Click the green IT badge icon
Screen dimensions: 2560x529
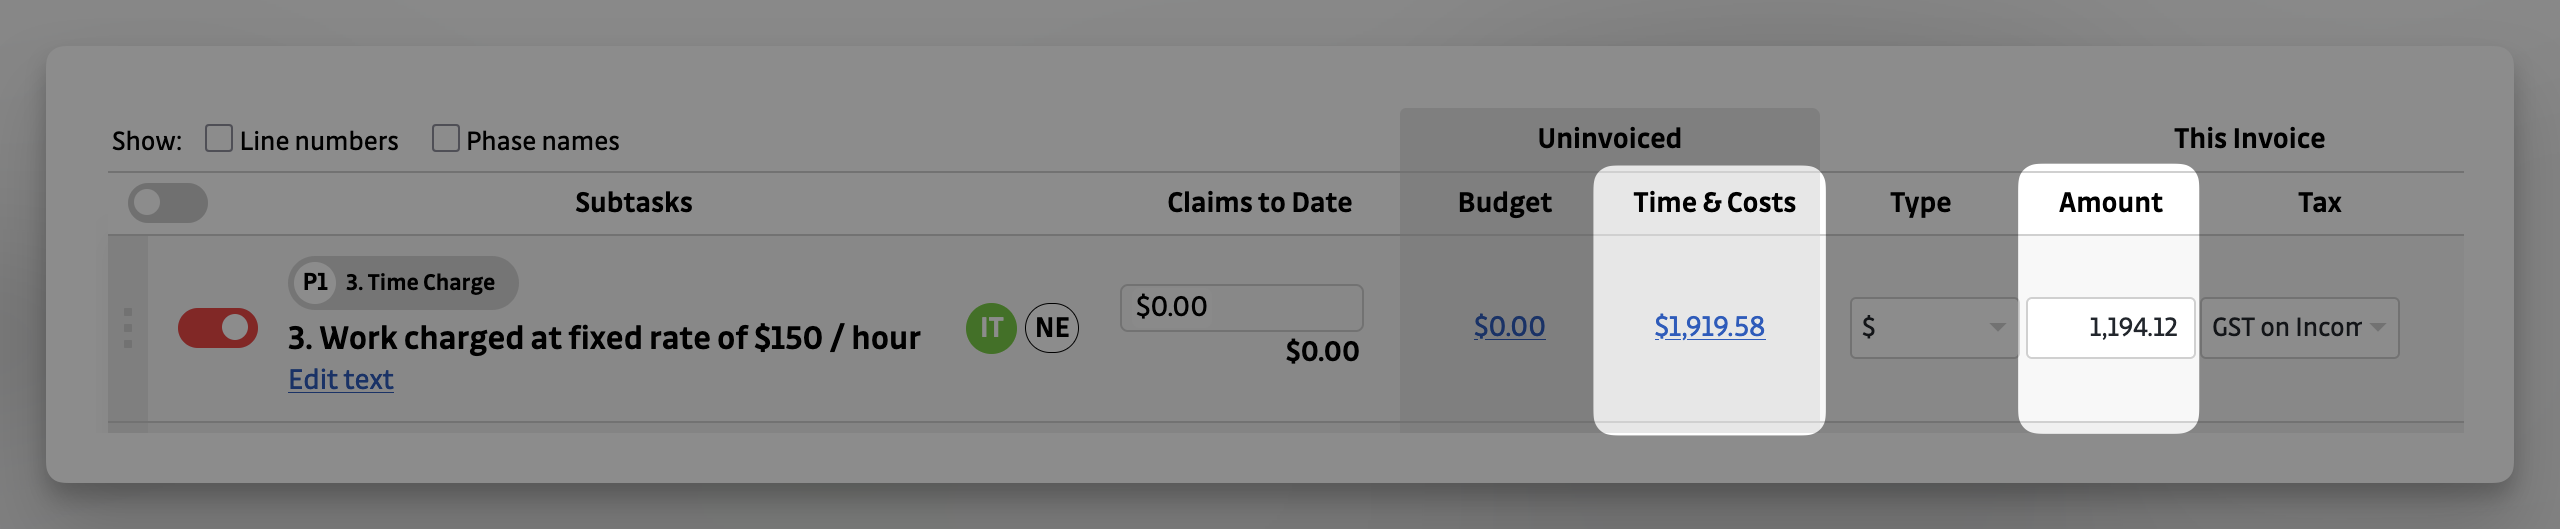pos(990,328)
